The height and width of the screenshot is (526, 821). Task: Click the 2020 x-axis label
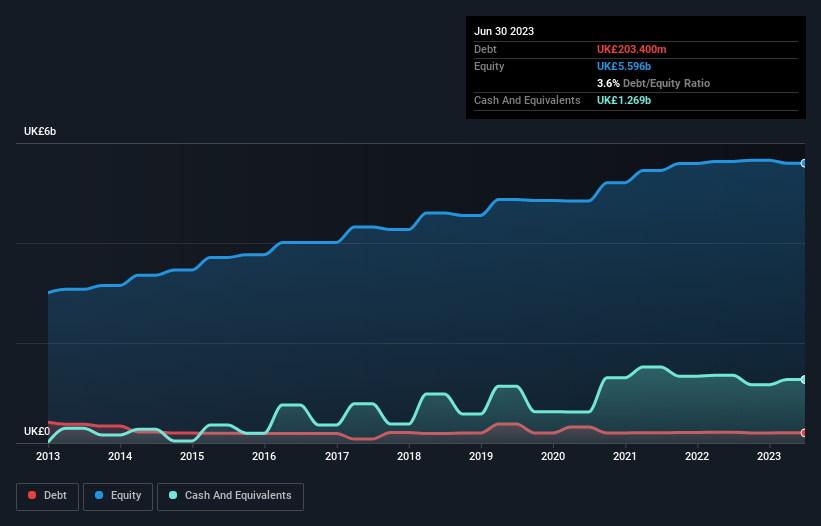553,456
